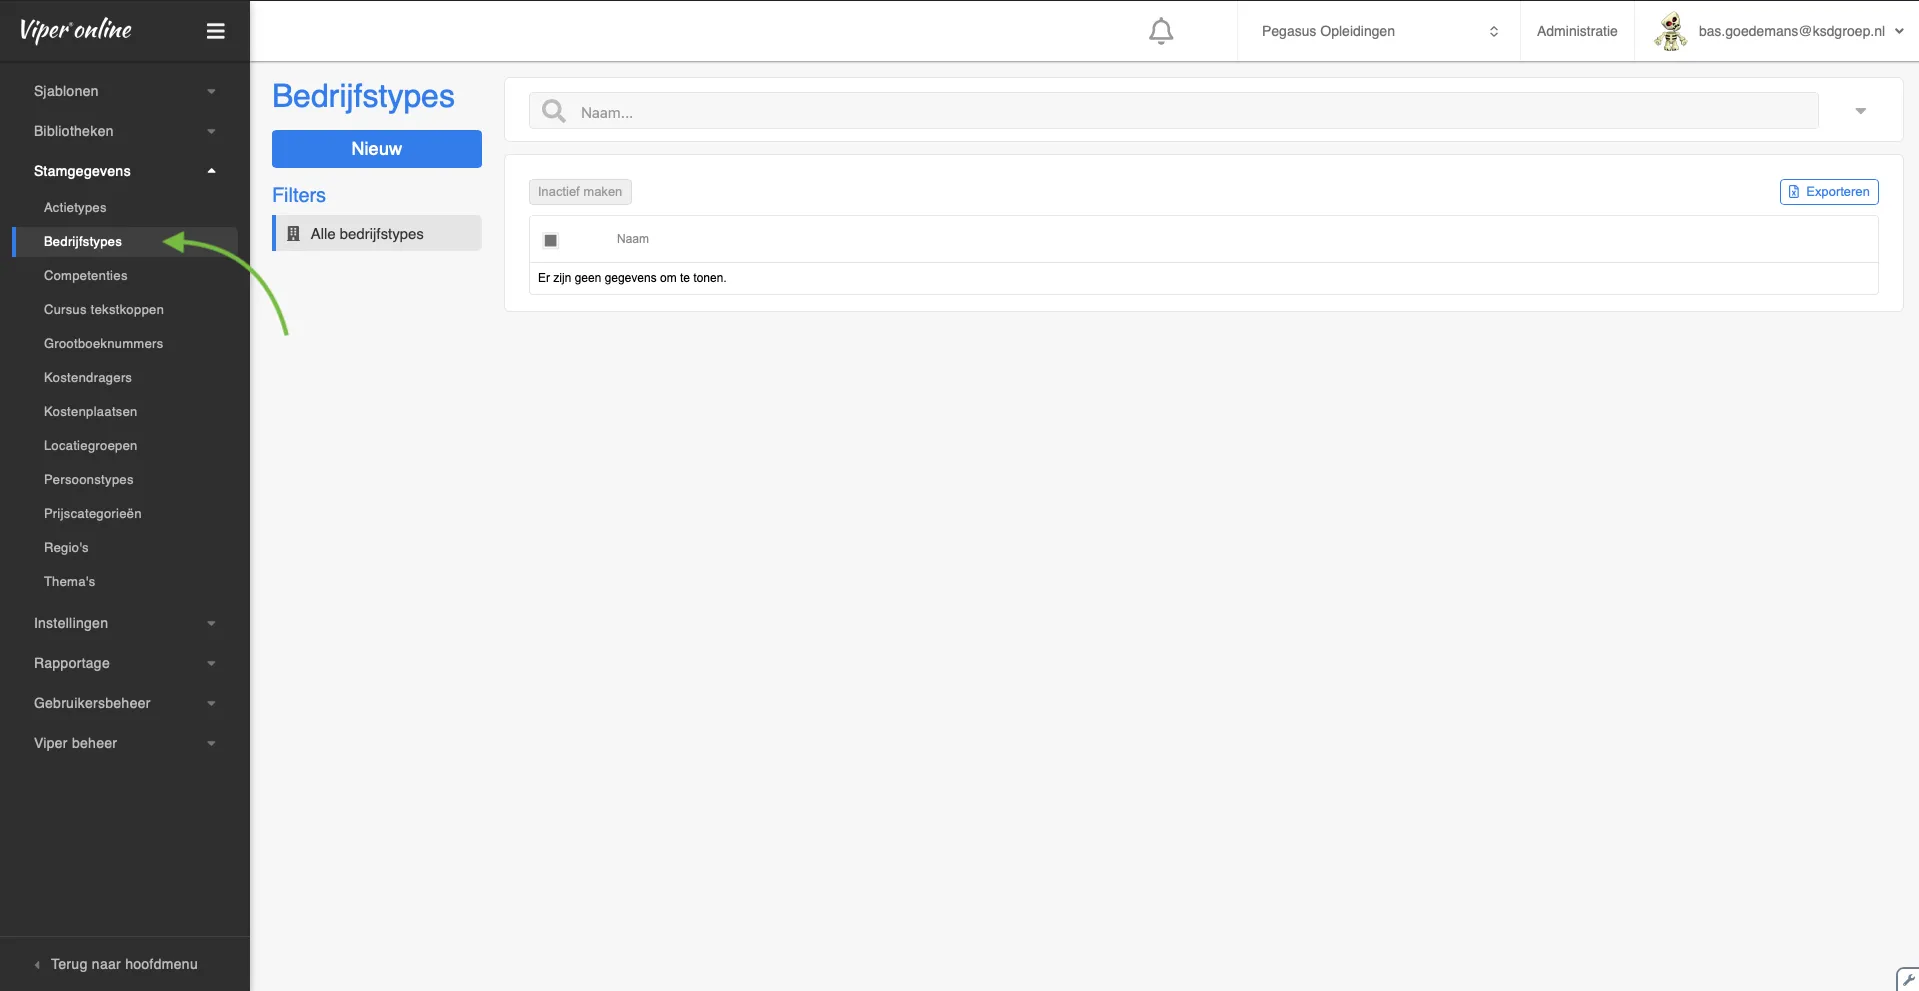This screenshot has width=1919, height=991.
Task: Open Cursus tekstkoppen in the sidebar
Action: [104, 310]
